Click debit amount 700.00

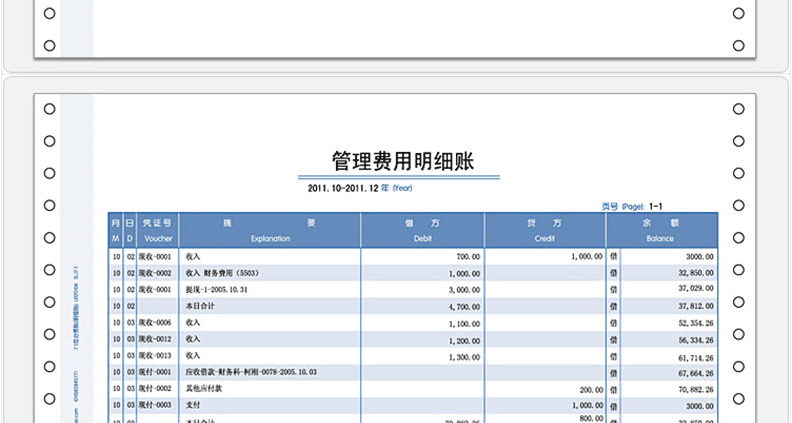(468, 257)
